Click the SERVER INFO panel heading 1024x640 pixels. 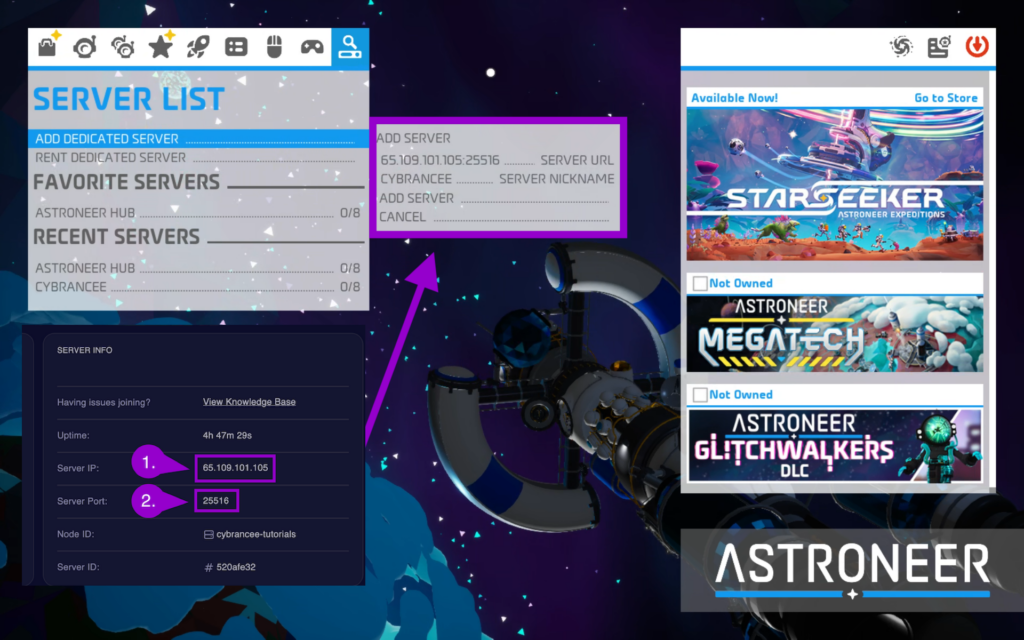click(84, 350)
